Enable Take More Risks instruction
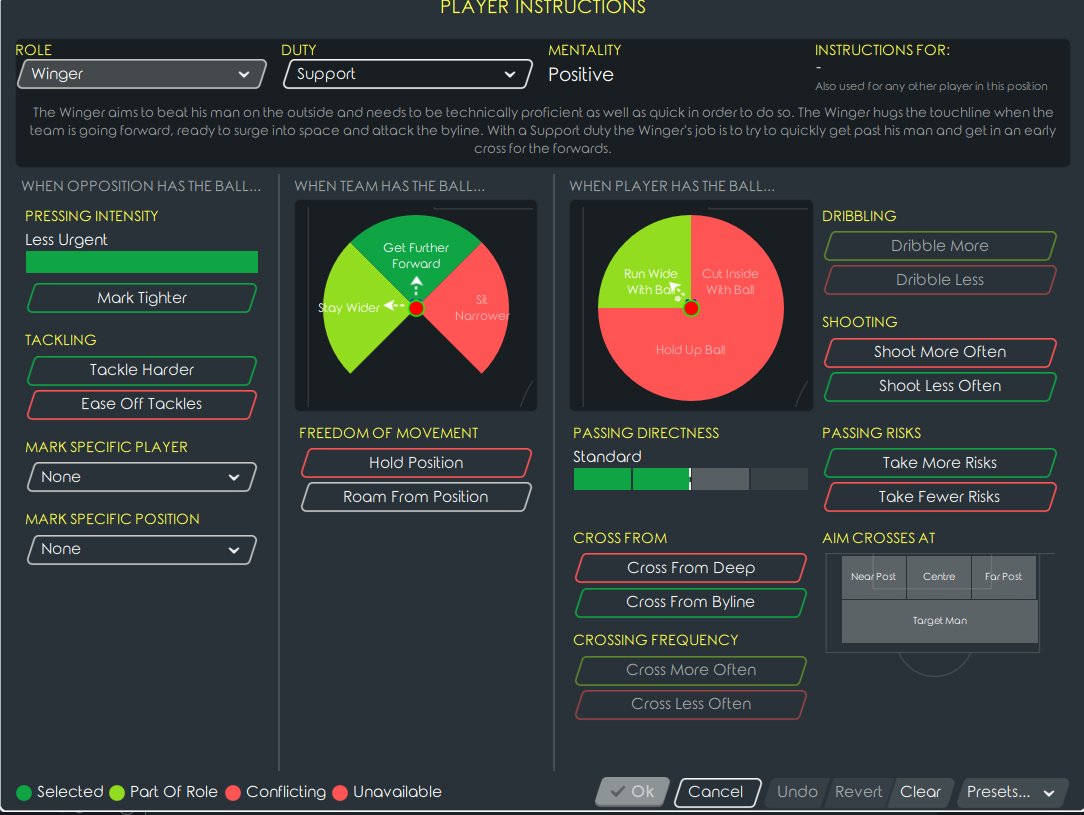This screenshot has height=815, width=1084. click(x=940, y=462)
